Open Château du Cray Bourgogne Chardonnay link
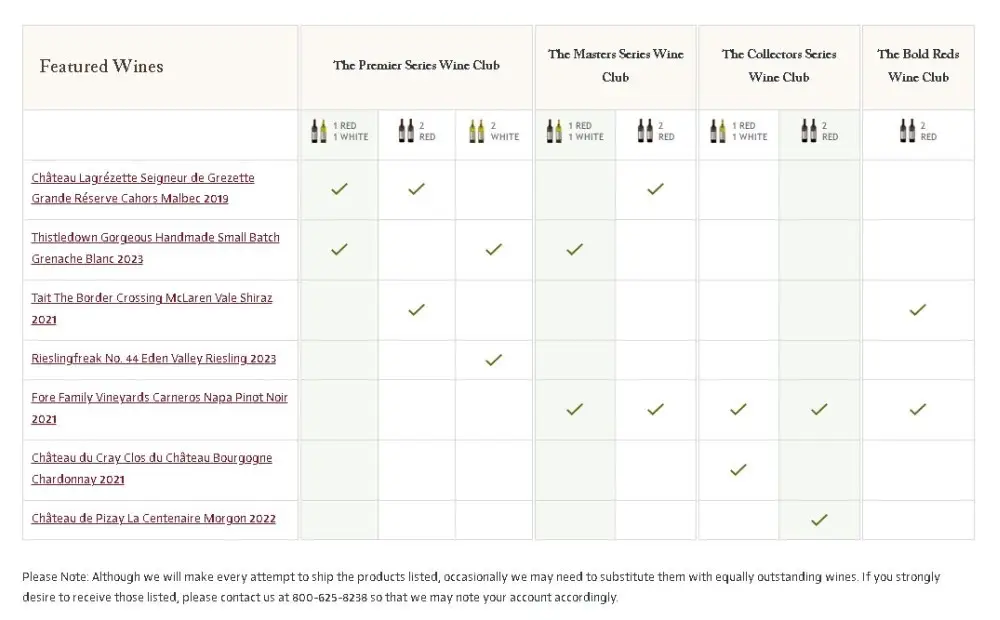 151,468
